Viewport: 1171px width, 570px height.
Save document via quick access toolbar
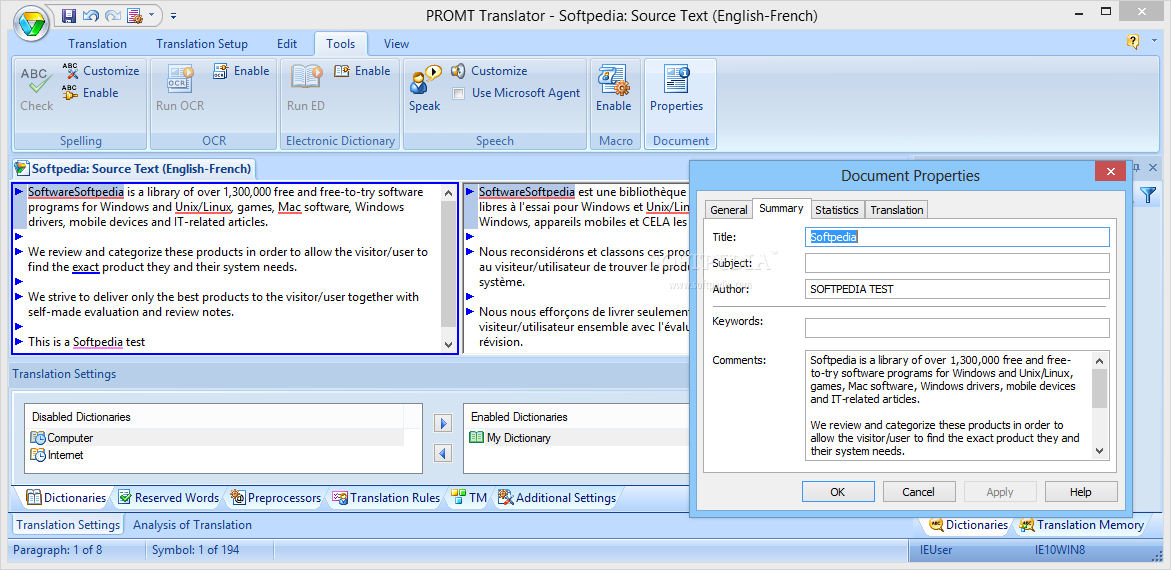click(69, 15)
